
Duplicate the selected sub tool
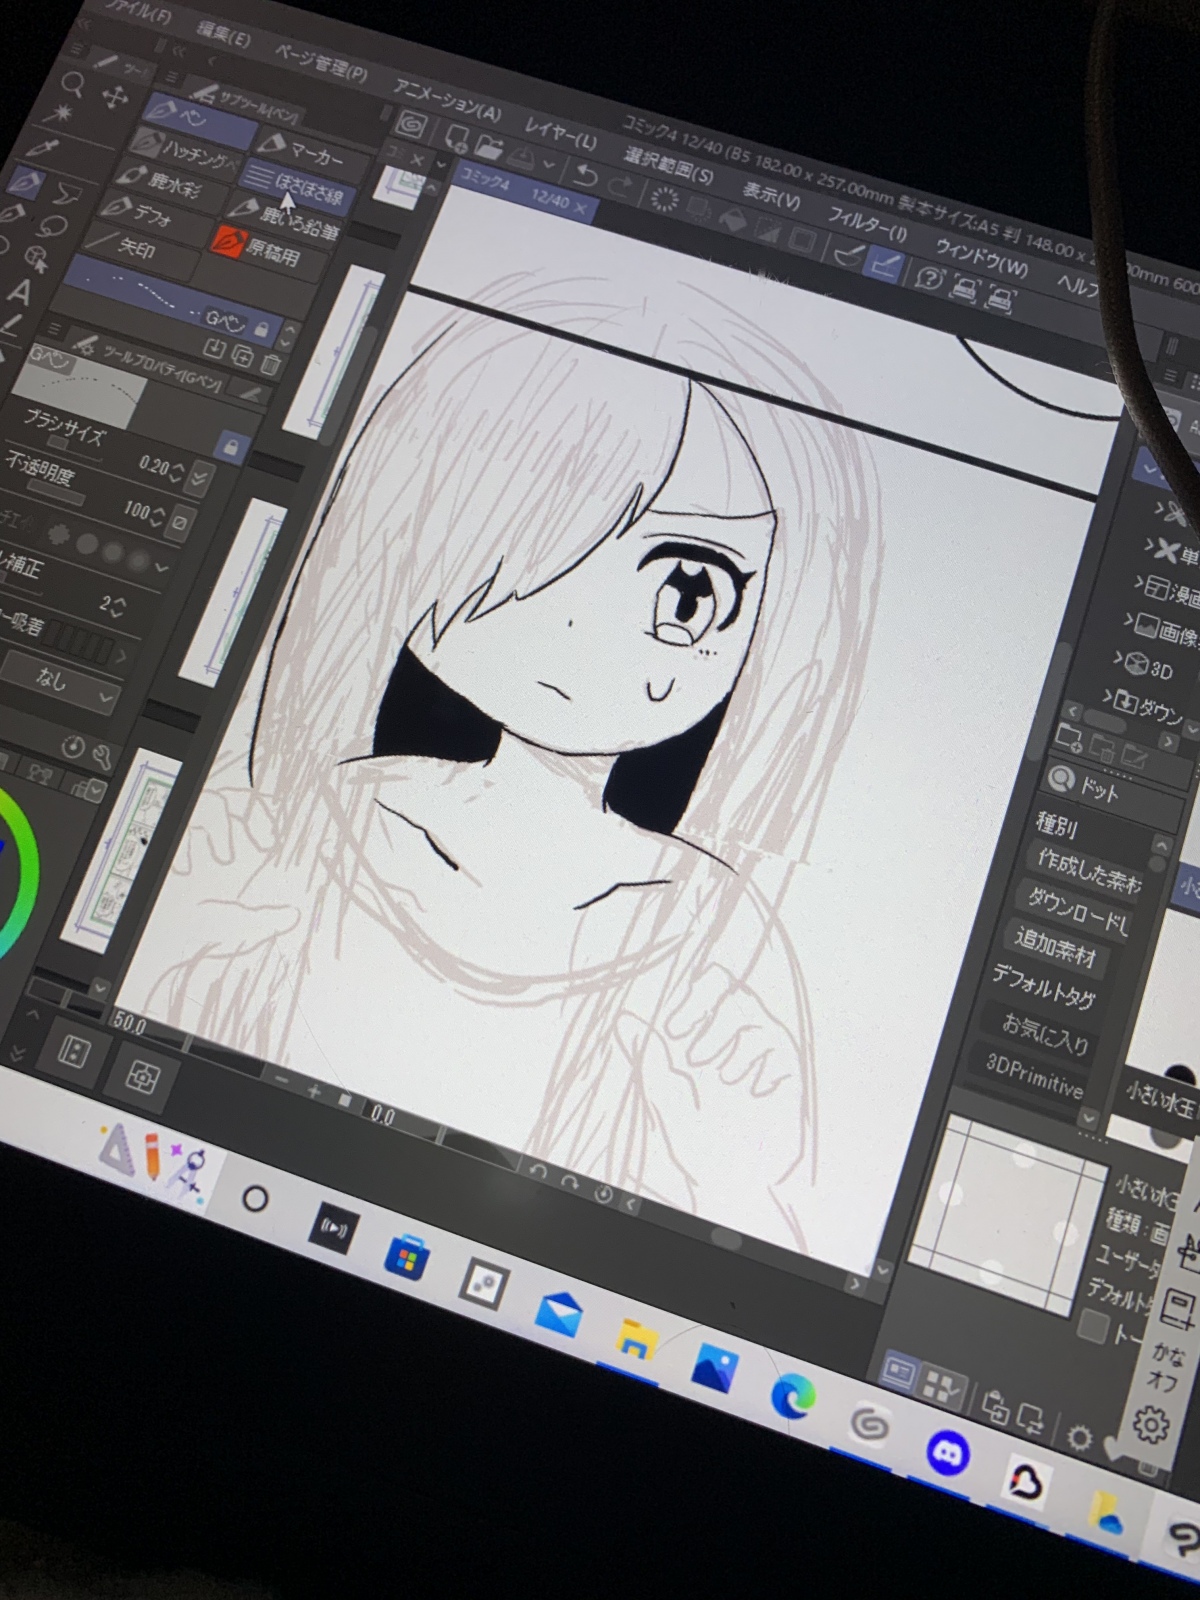243,356
